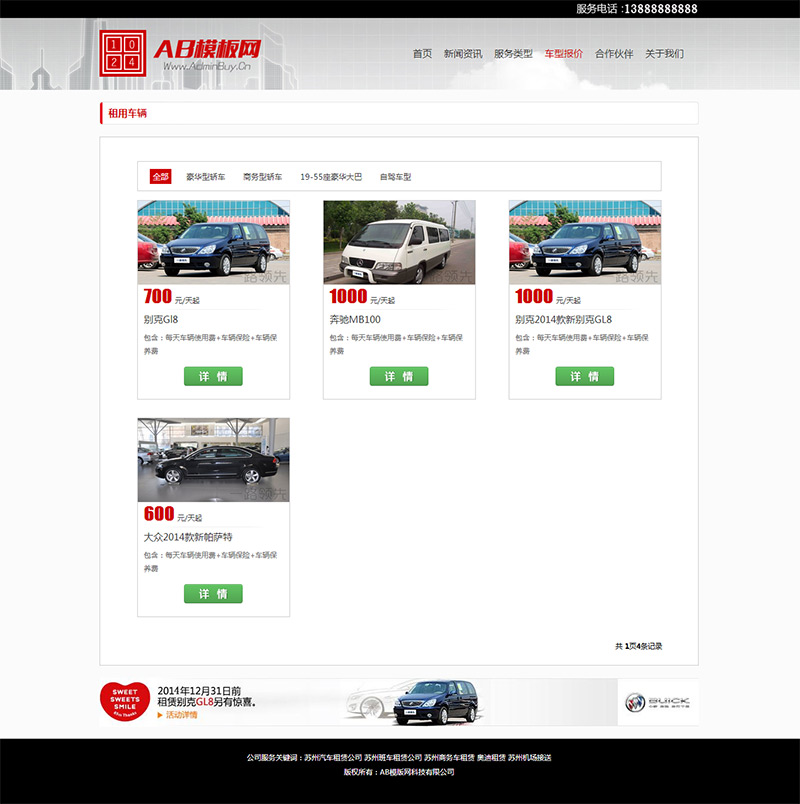Click 详情 button for 大众2014款新帕萨特
The height and width of the screenshot is (804, 800).
tap(213, 594)
